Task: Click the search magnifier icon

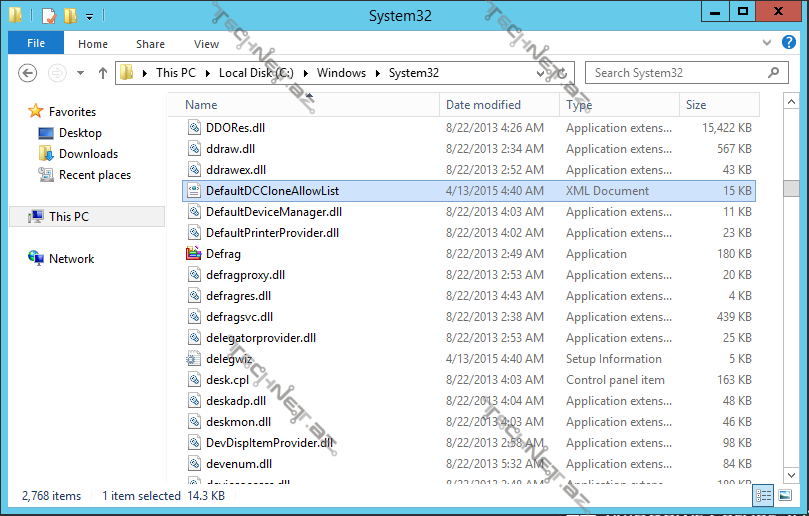Action: [x=773, y=73]
